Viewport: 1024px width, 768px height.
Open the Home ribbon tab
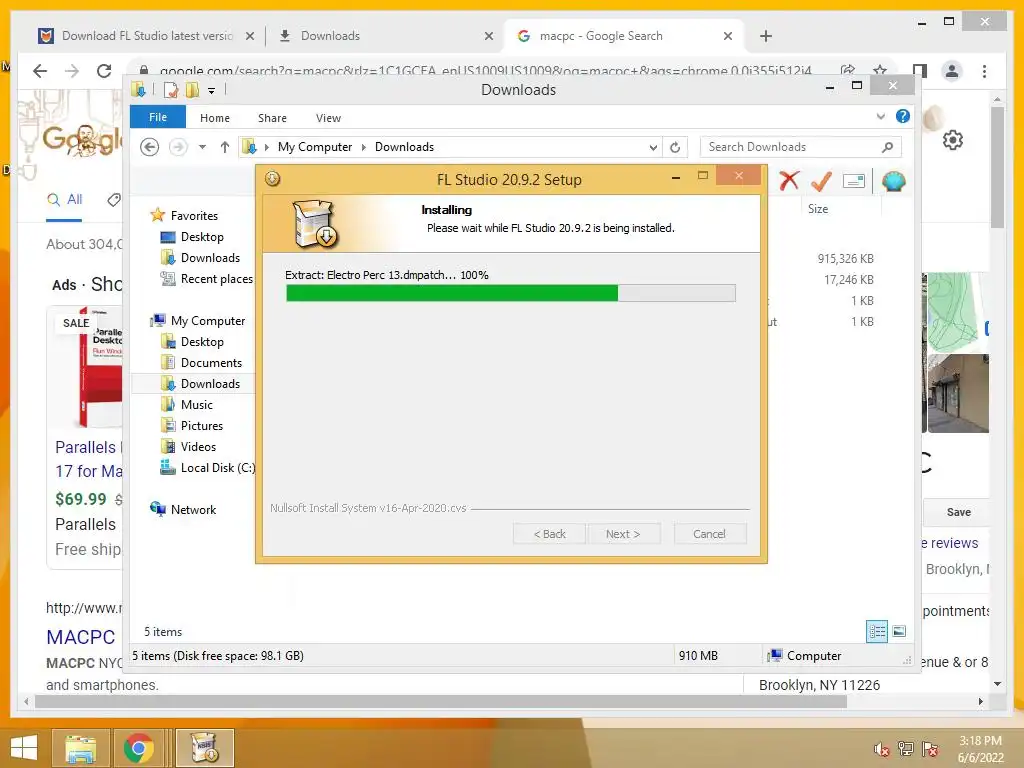[215, 118]
